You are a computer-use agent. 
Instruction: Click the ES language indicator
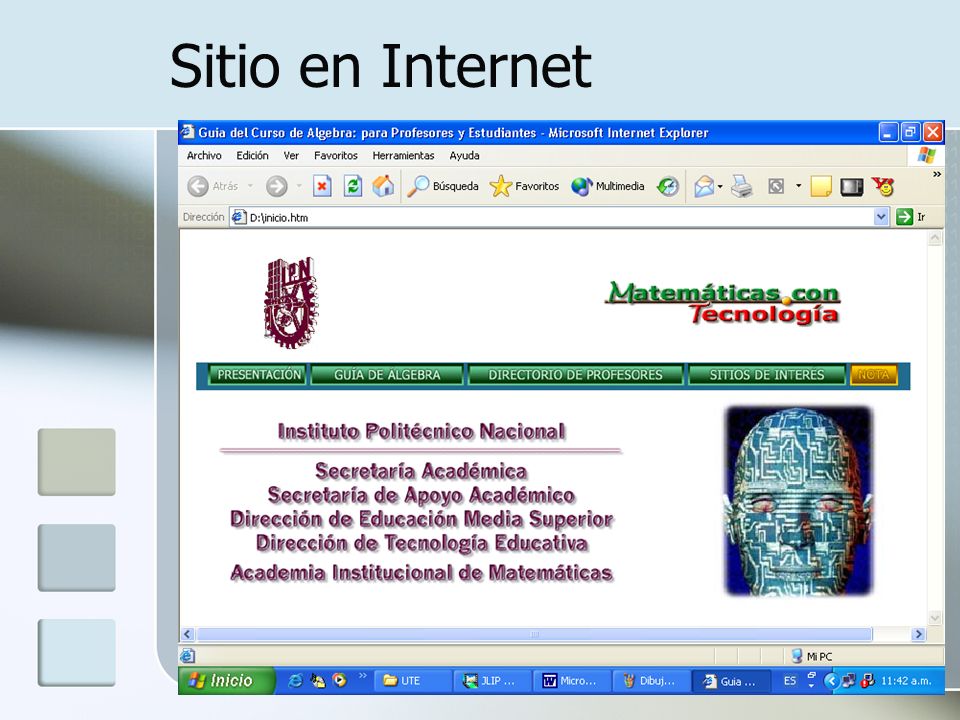790,680
